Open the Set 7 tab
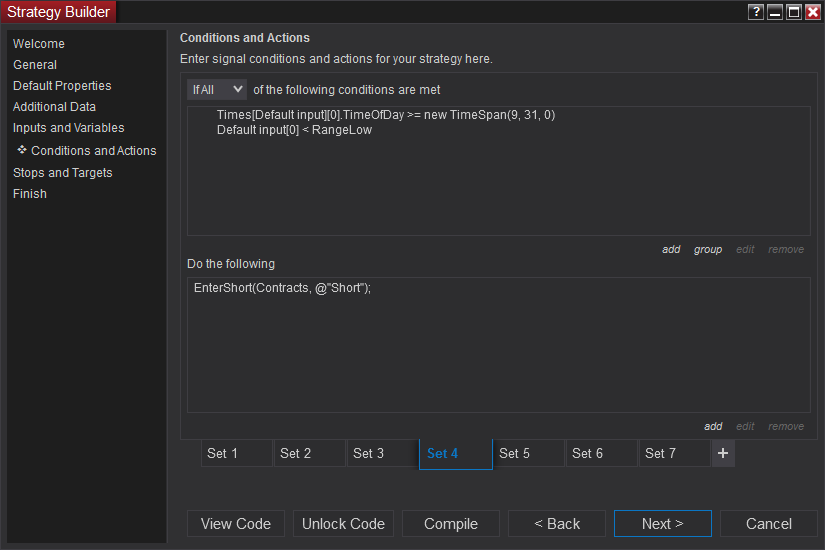Image resolution: width=825 pixels, height=552 pixels. pos(675,453)
